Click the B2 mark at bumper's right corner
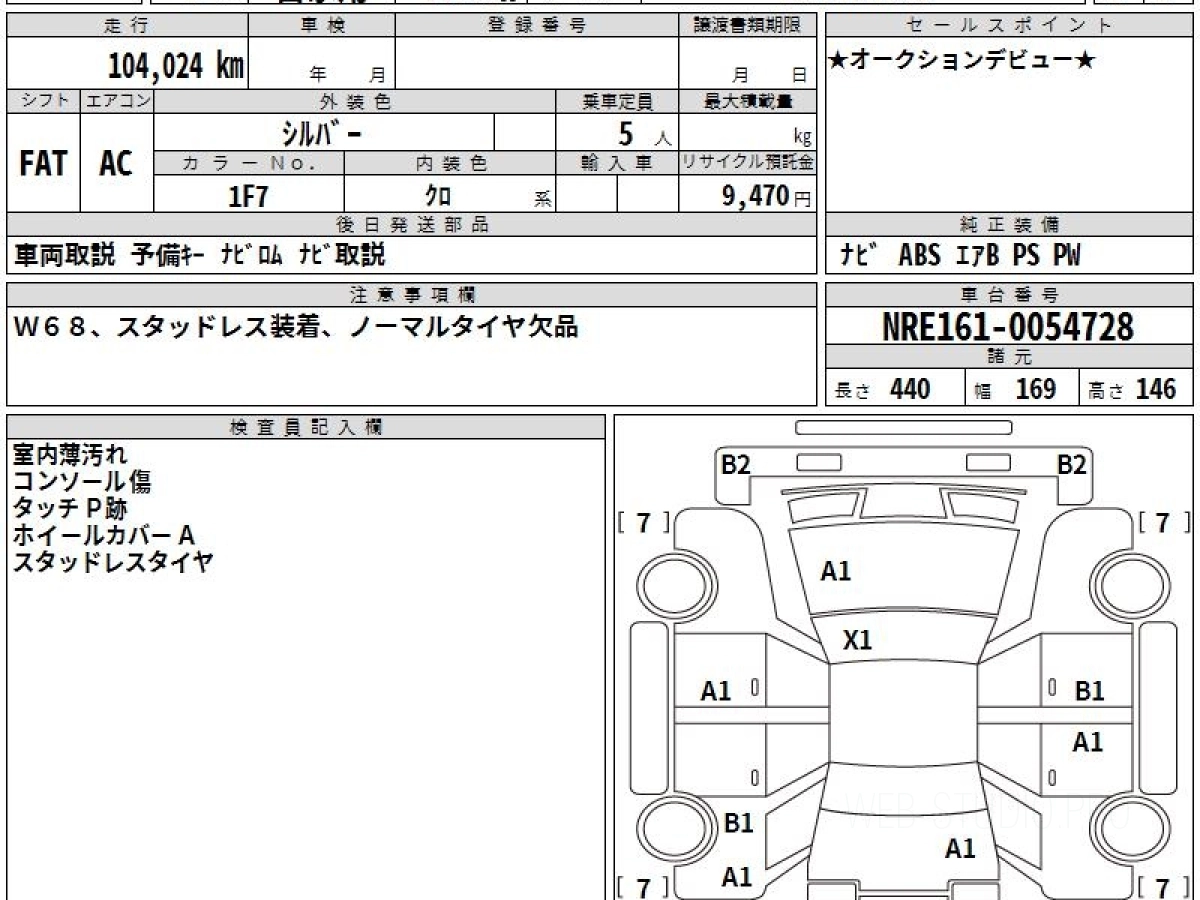The height and width of the screenshot is (900, 1200). [x=1072, y=464]
